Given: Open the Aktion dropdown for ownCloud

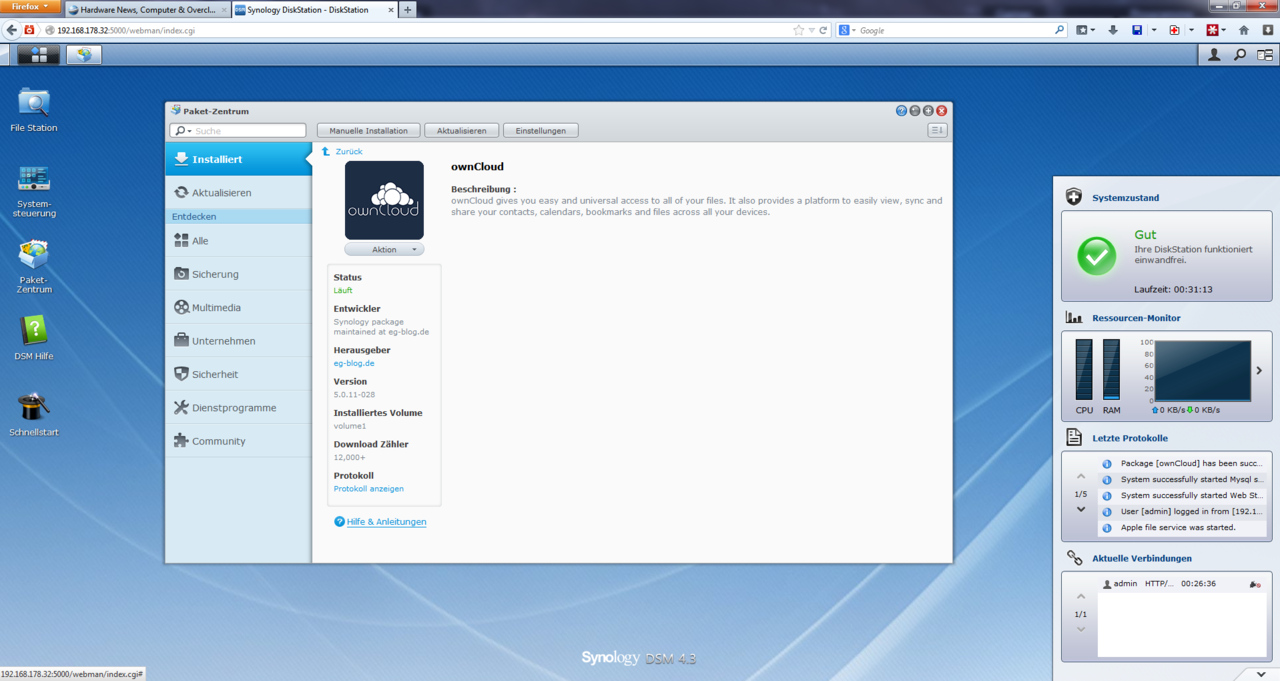Looking at the screenshot, I should pos(384,249).
